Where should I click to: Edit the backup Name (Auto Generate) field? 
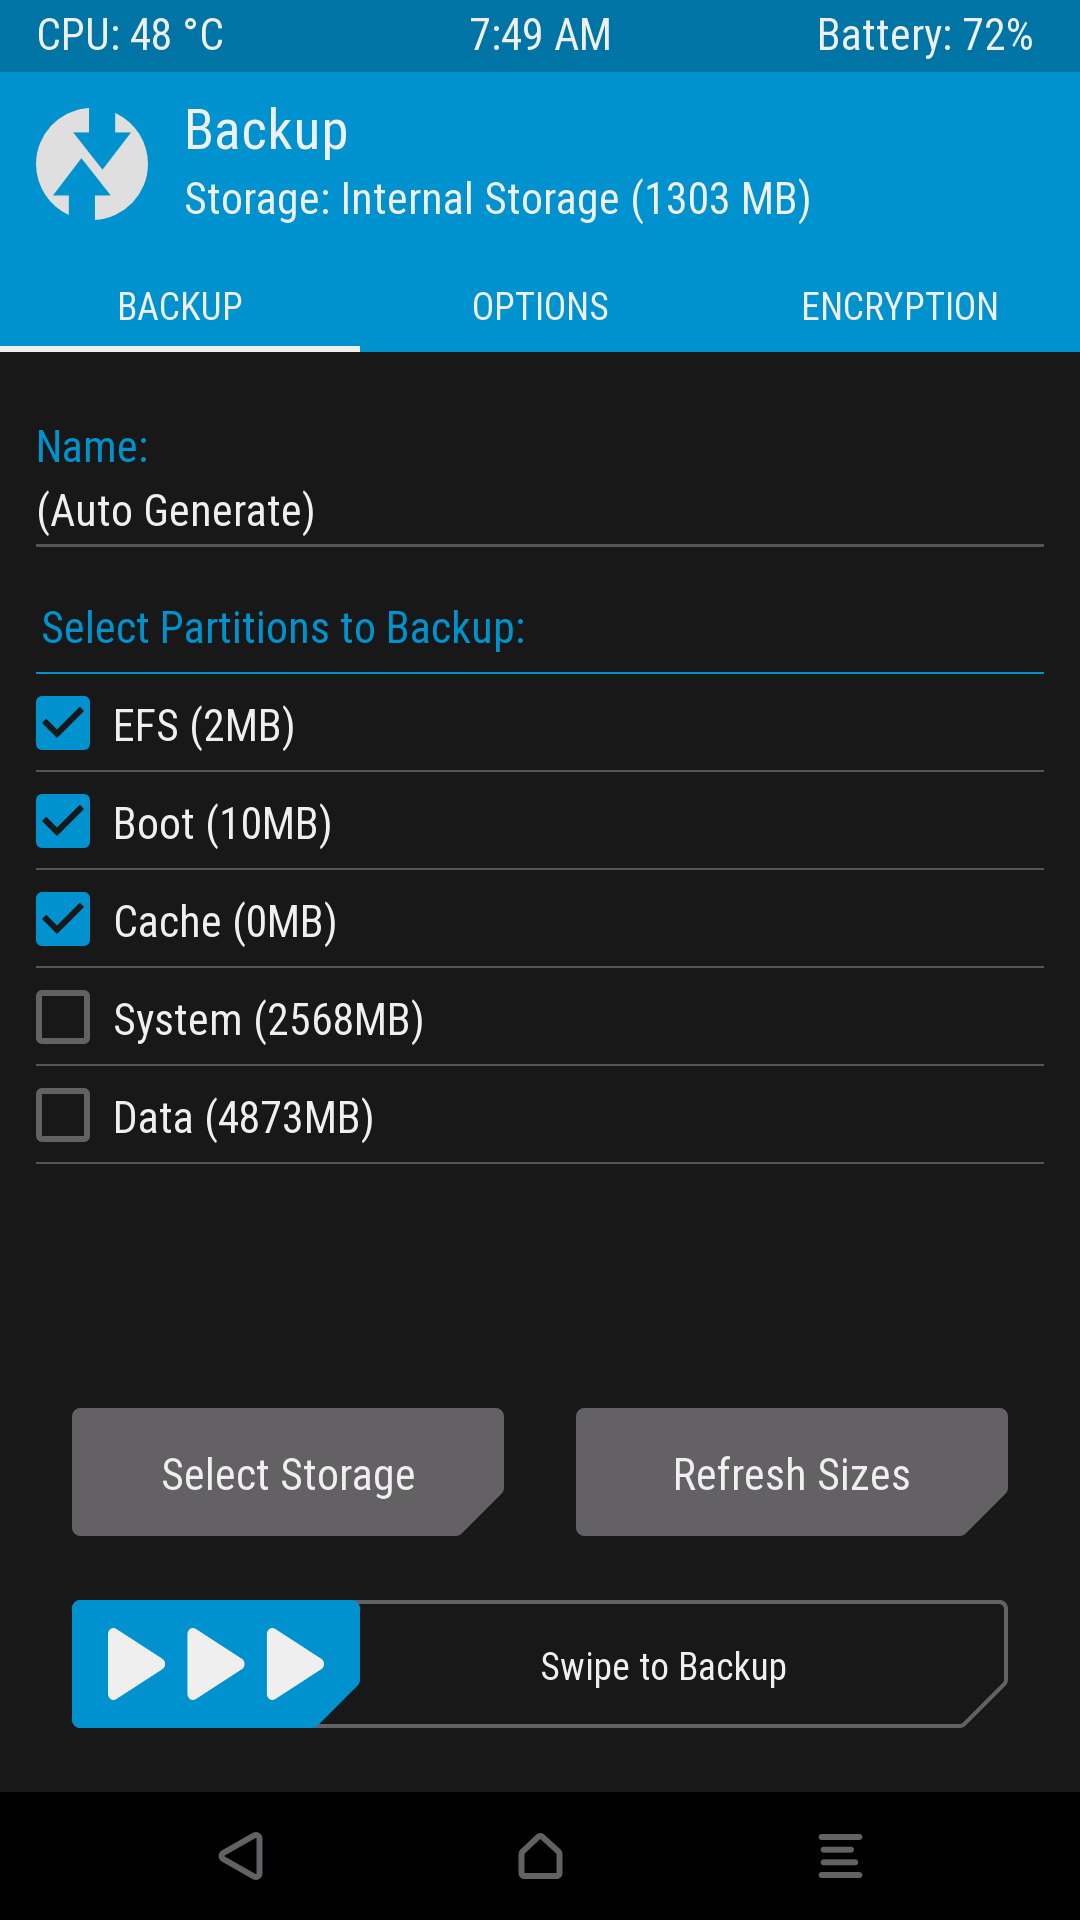coord(540,512)
